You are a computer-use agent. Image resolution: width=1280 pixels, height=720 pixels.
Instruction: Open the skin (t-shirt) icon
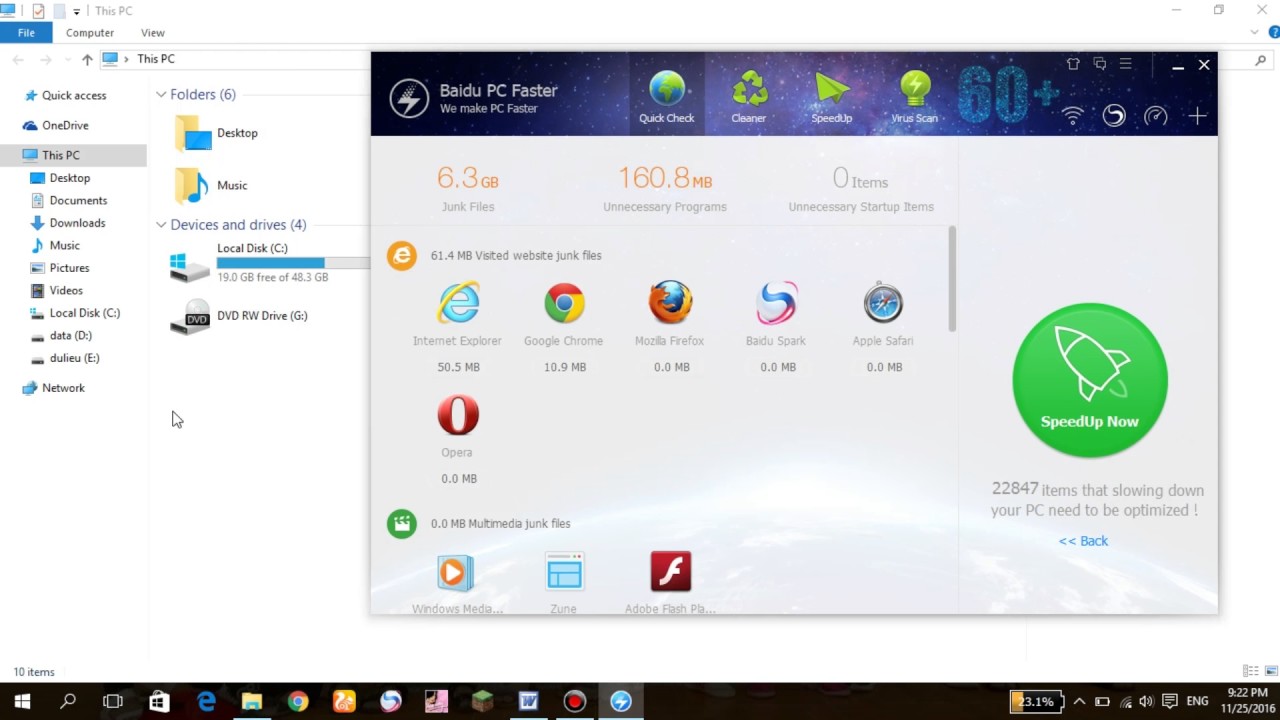[1073, 64]
